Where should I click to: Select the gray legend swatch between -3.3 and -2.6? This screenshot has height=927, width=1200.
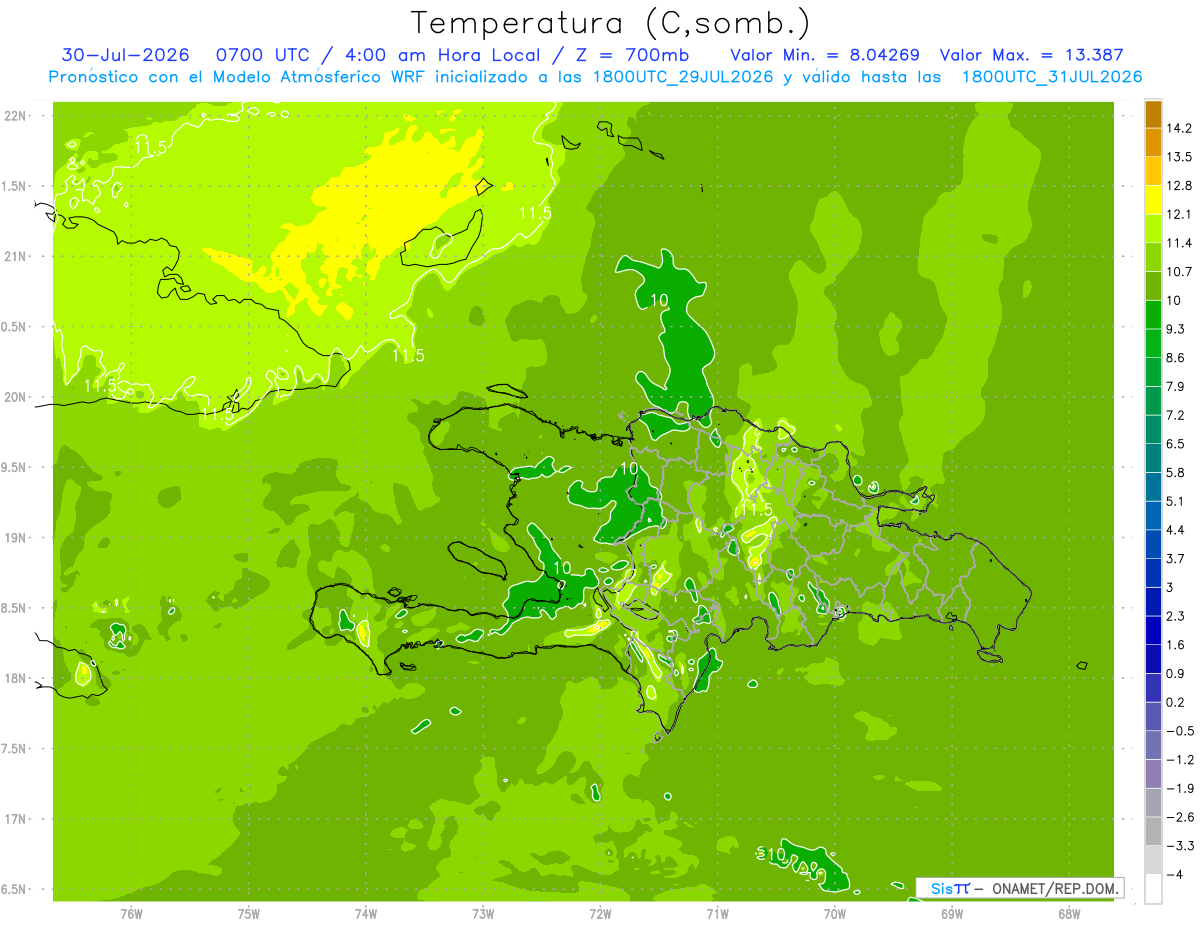click(x=1153, y=832)
